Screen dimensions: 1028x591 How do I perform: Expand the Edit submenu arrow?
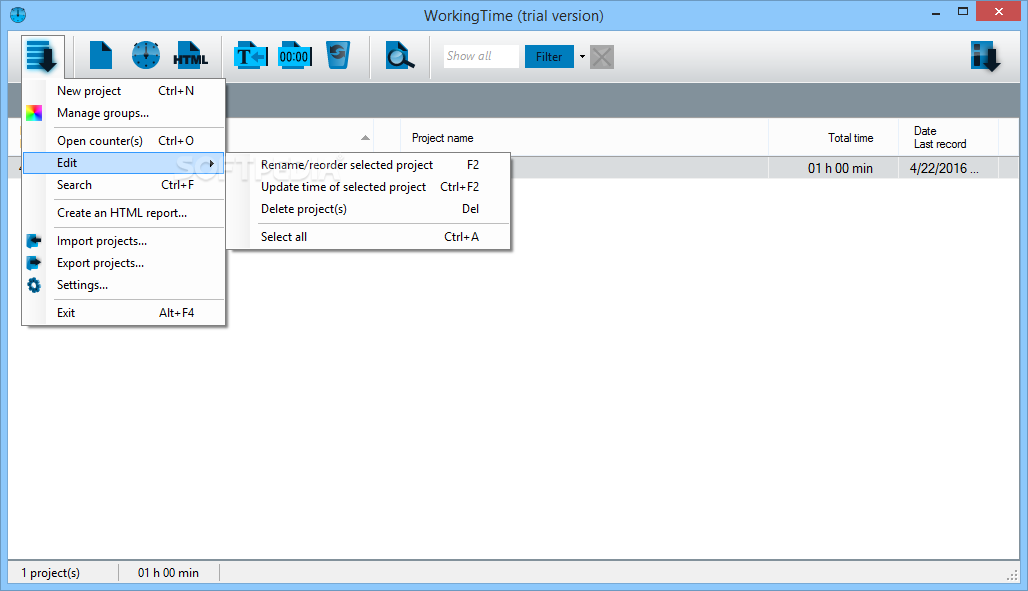pos(211,163)
